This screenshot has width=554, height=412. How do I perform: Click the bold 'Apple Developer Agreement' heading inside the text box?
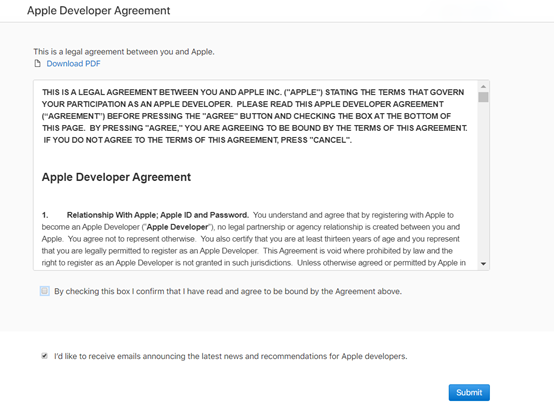point(116,177)
